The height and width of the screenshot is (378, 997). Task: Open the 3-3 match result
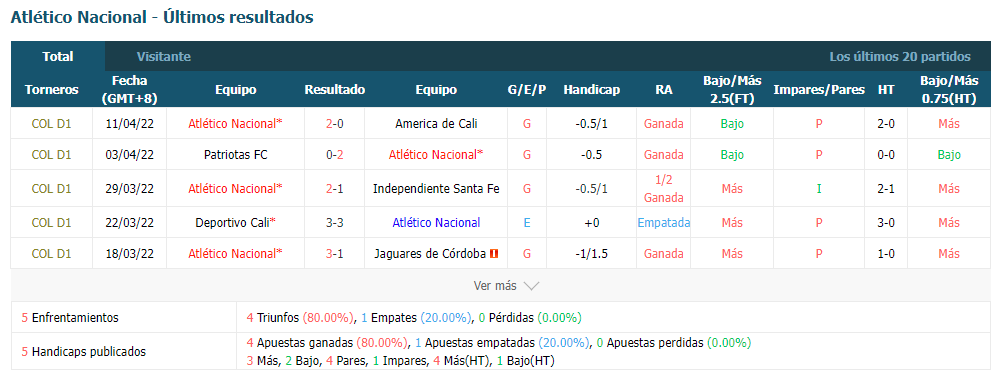click(334, 223)
